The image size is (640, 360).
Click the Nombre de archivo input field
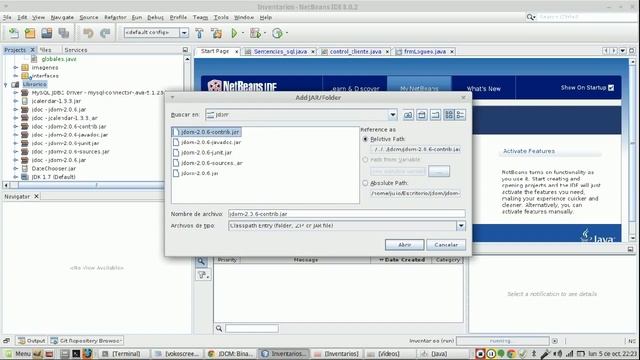coord(347,214)
